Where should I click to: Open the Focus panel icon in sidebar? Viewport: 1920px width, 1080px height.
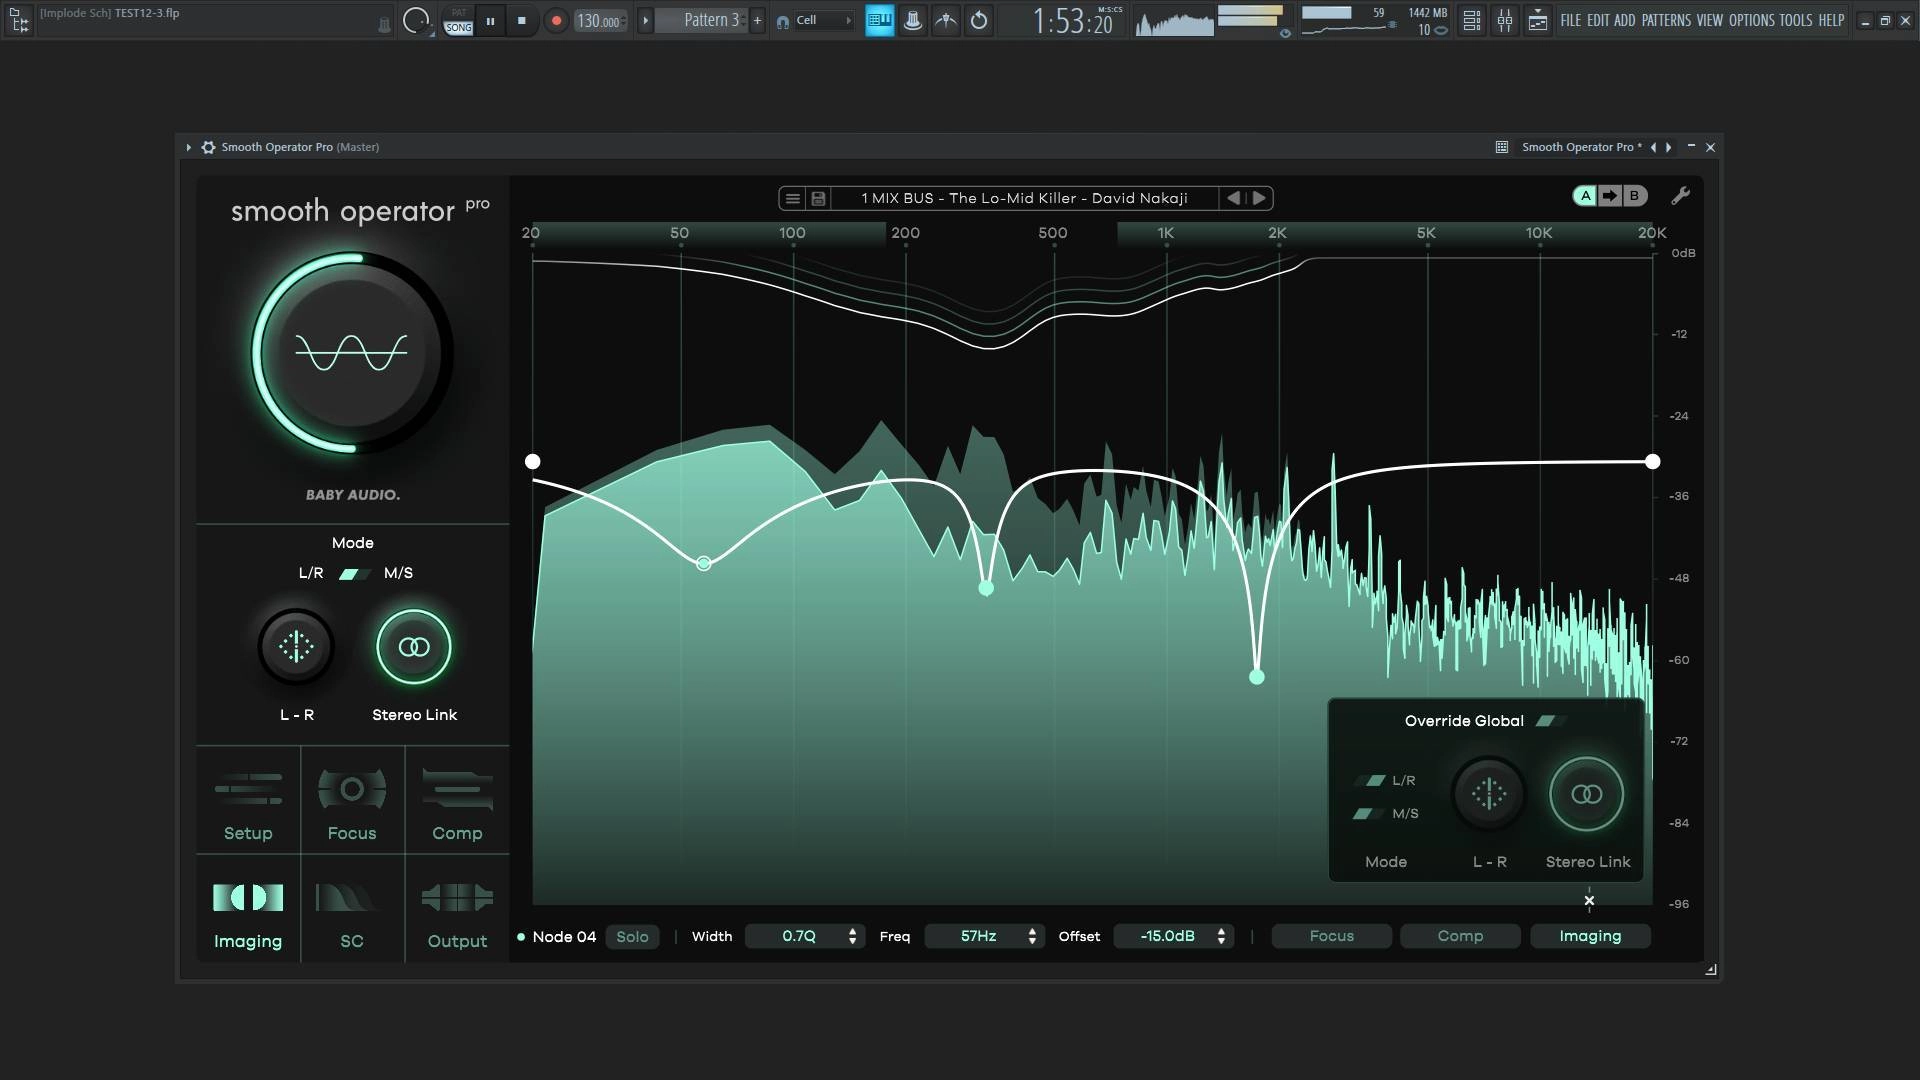[352, 802]
